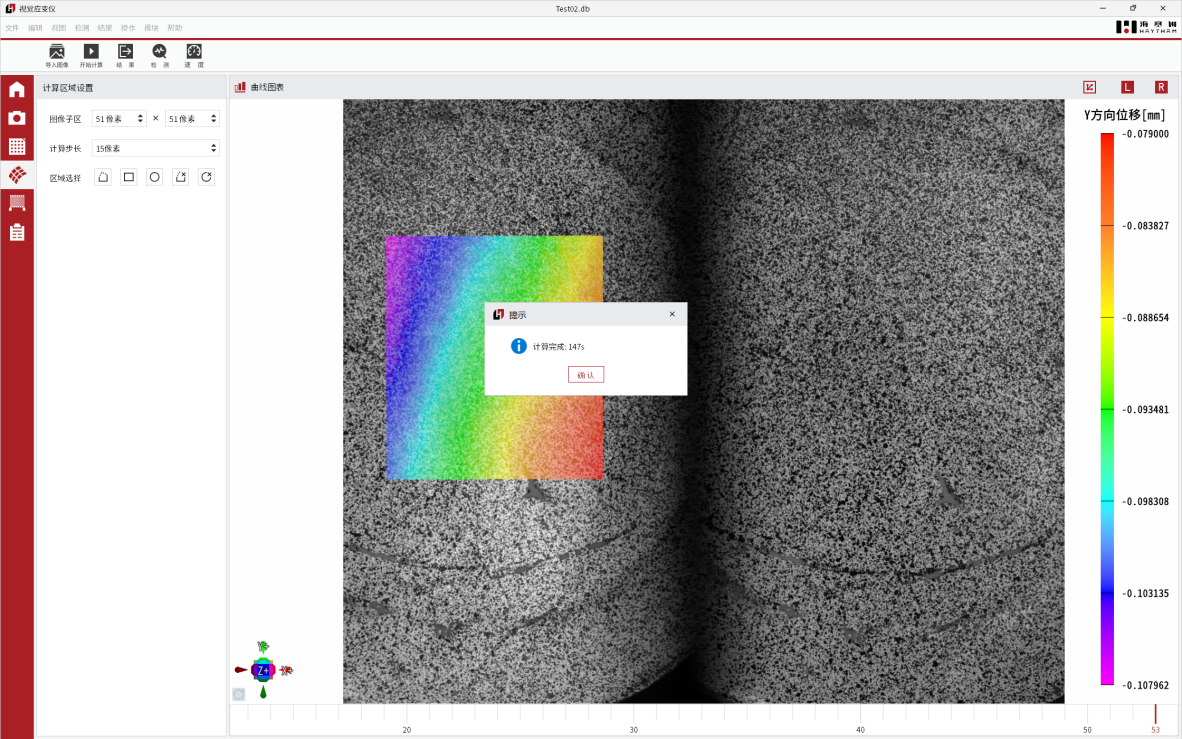Open the 结果 export results toolbar icon

(125, 52)
